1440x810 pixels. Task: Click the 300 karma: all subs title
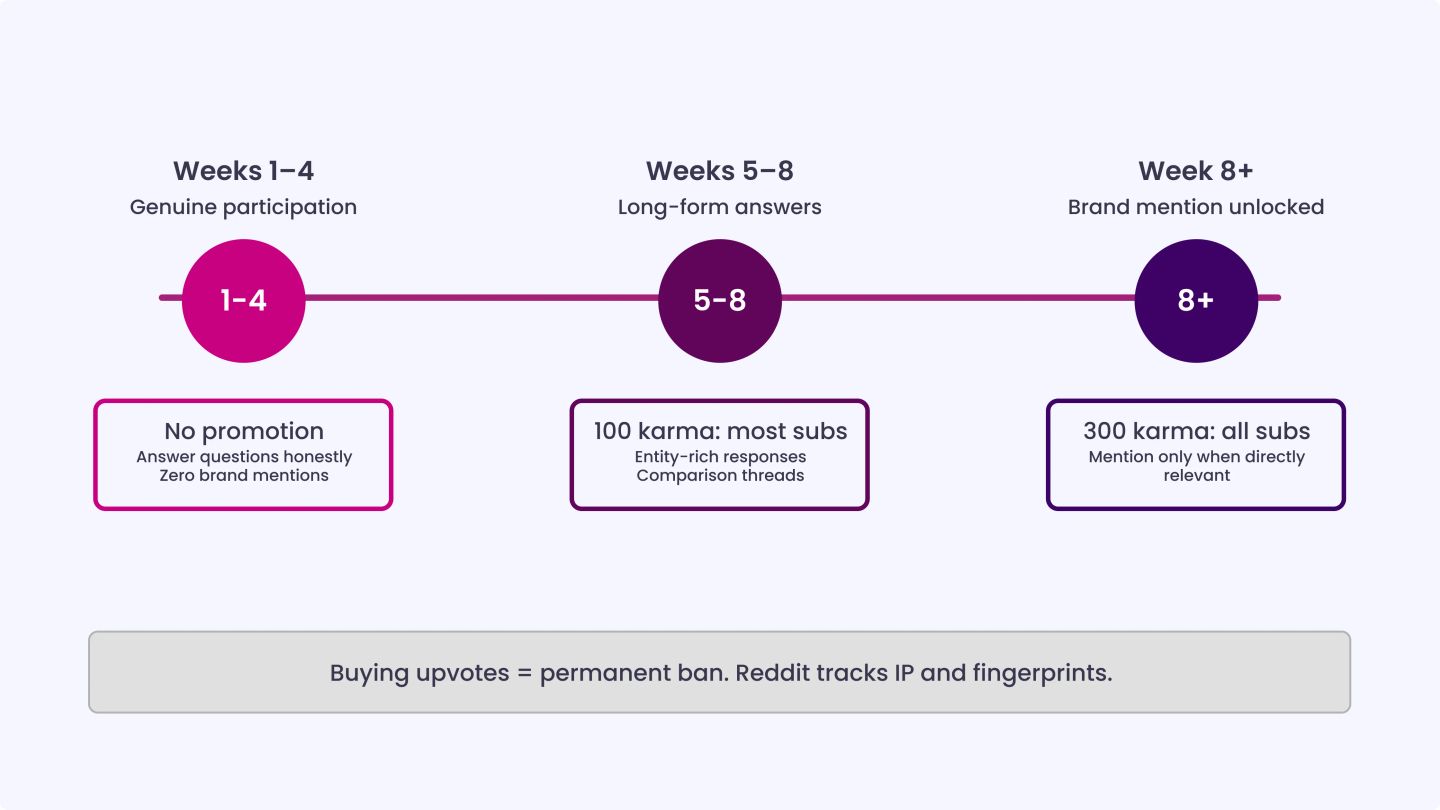pyautogui.click(x=1196, y=431)
